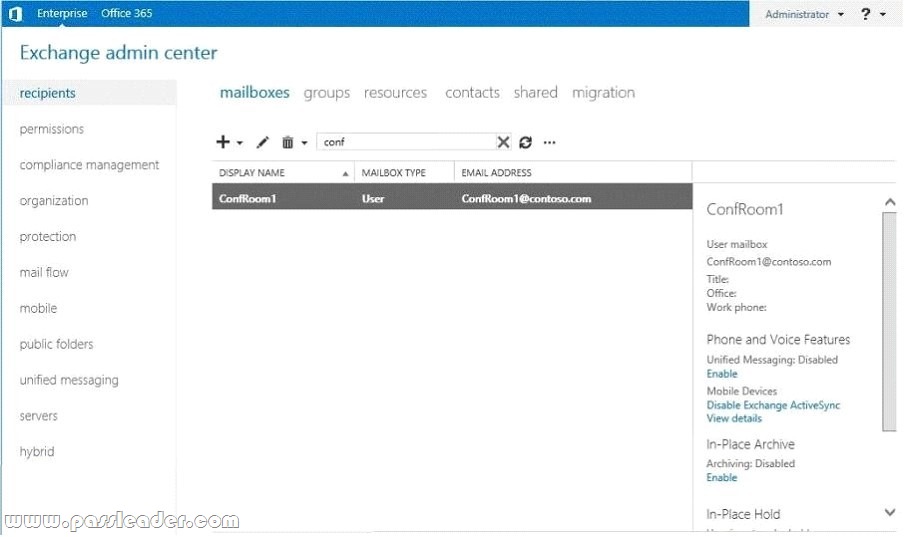Screen dimensions: 905x537
Task: Open mail flow section
Action: pyautogui.click(x=44, y=272)
